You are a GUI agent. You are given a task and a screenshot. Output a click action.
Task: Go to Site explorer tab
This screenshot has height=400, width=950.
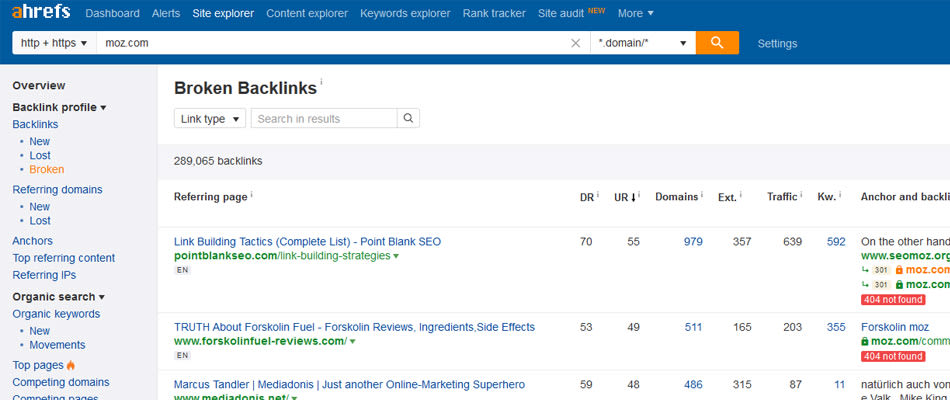(x=223, y=13)
